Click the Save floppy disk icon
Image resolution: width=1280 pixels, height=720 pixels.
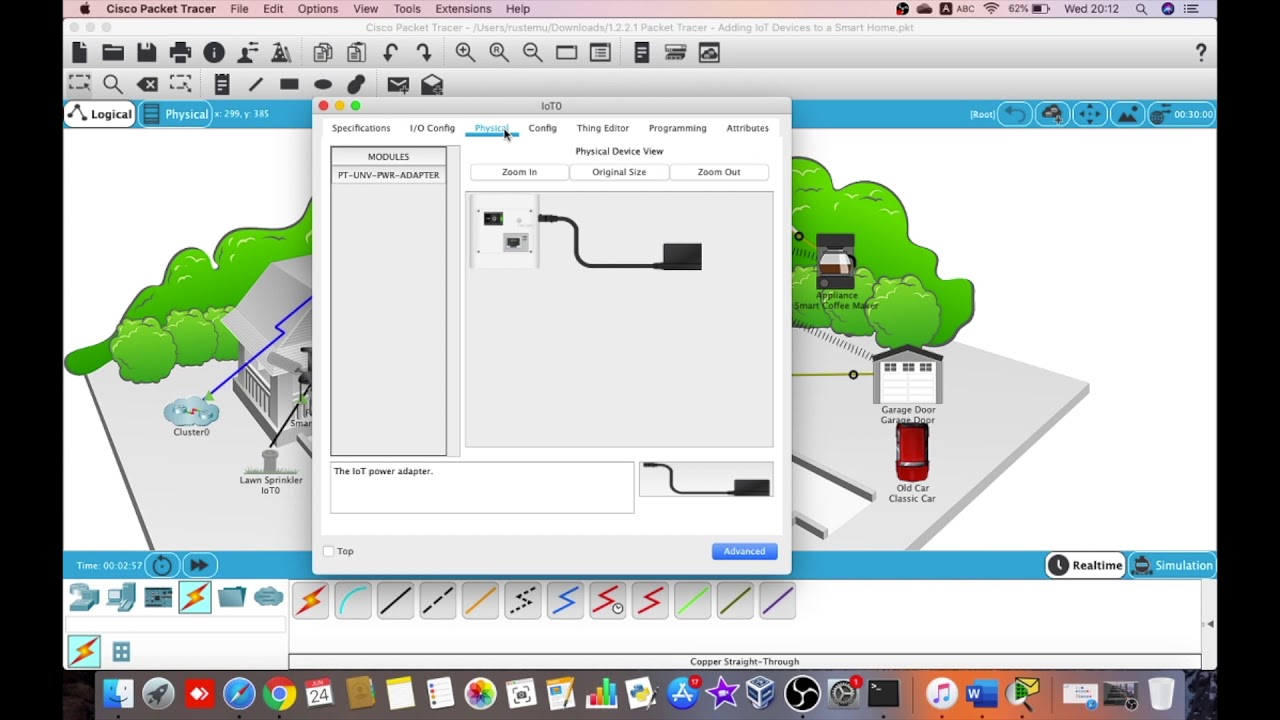tap(146, 53)
